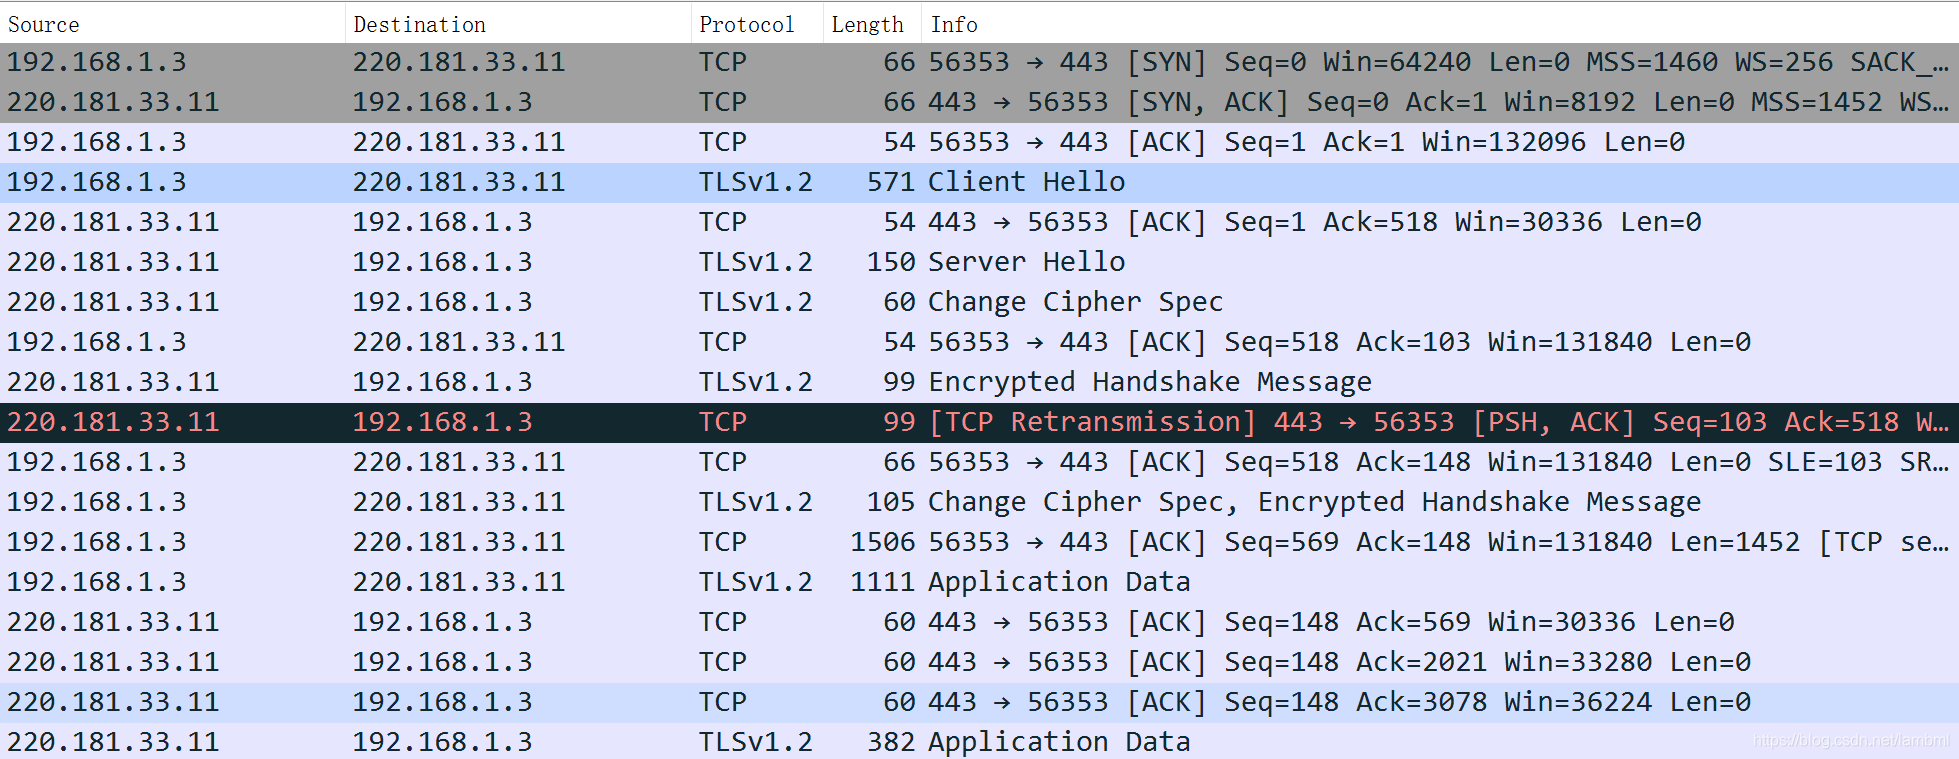Select the ACK packet with SLE=103

979,462
